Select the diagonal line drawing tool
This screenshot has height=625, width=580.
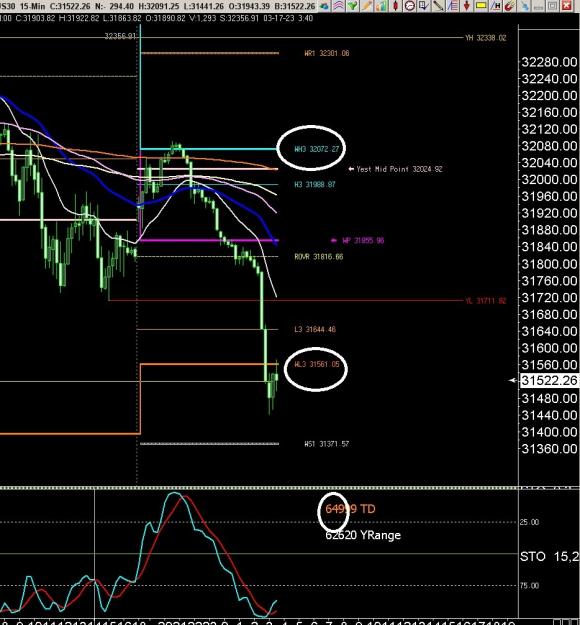(438, 6)
